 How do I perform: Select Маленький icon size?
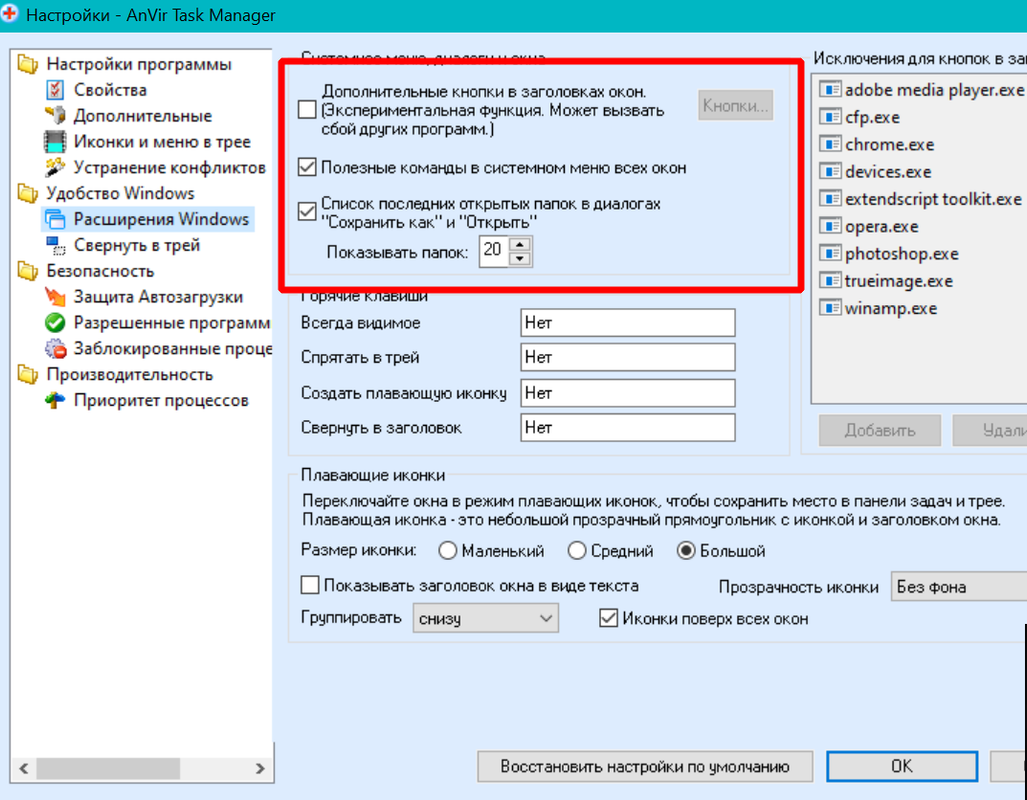447,550
